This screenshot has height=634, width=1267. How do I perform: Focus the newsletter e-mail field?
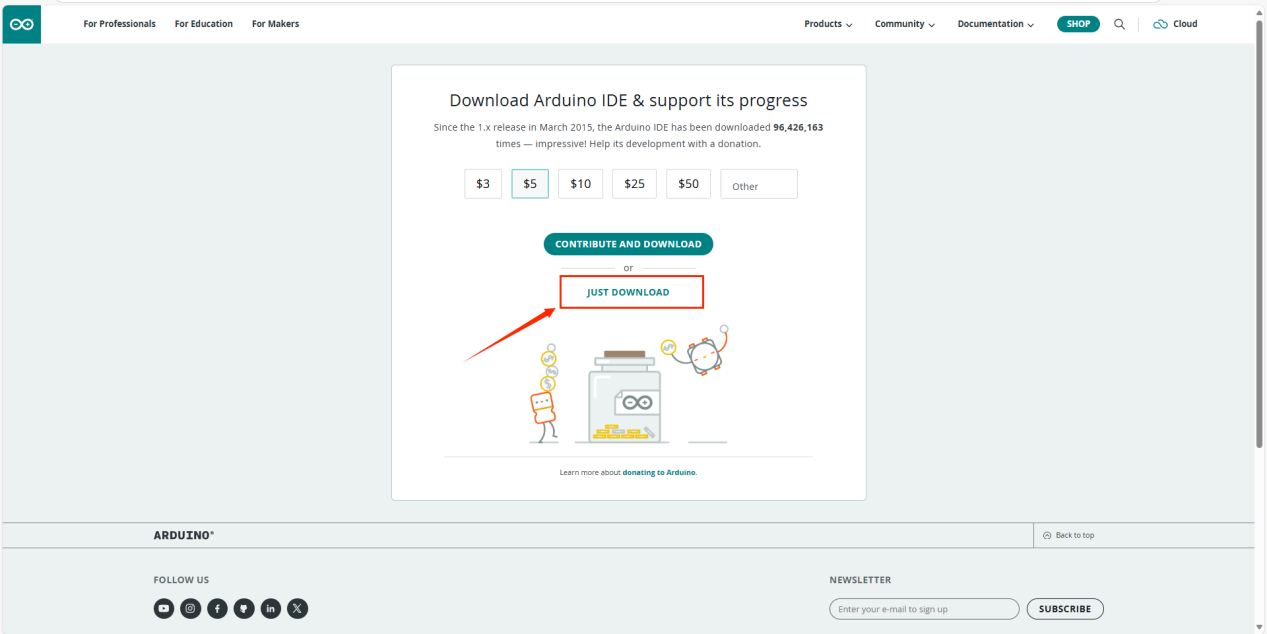924,609
